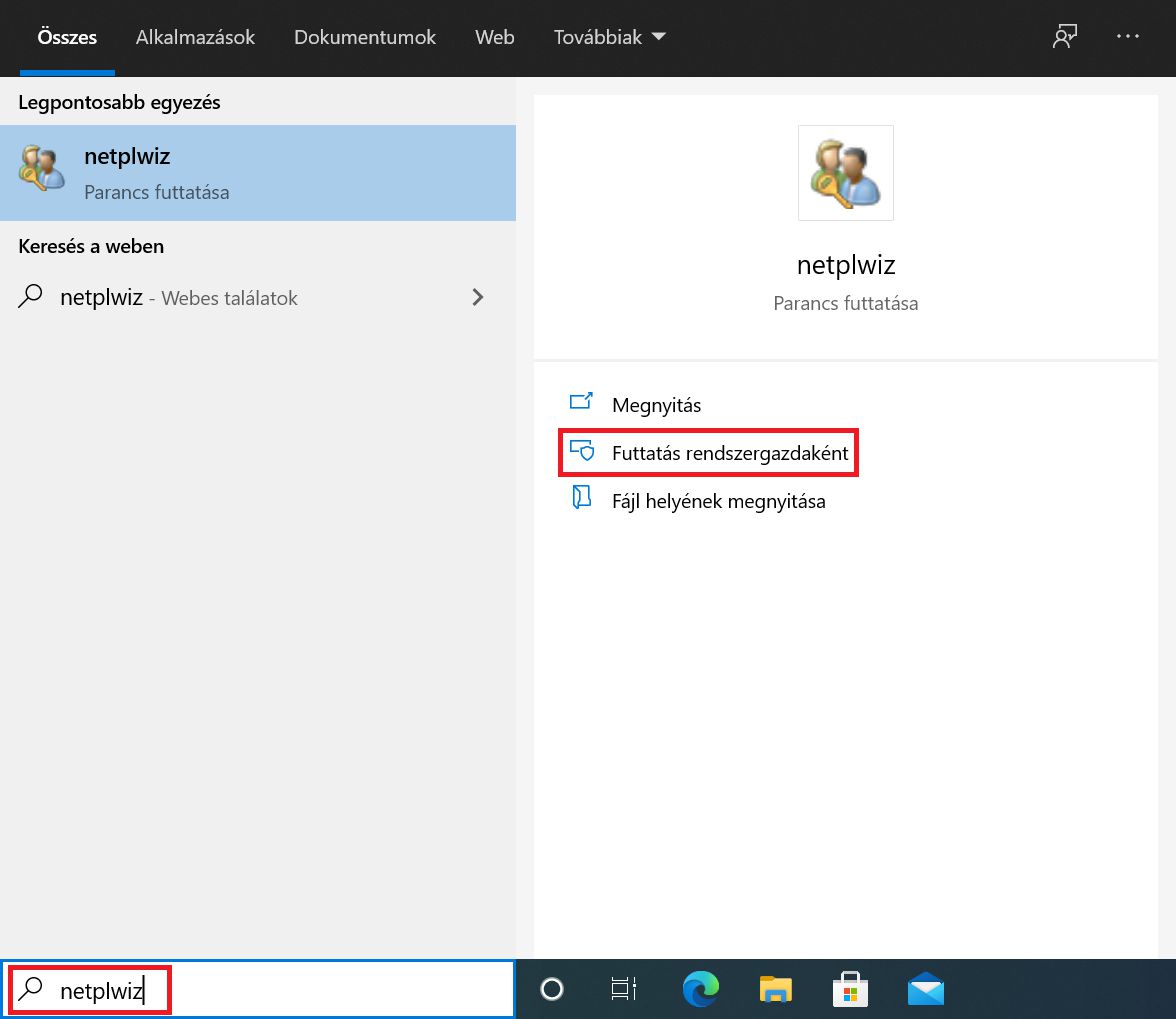
Task: Open the Mail app from the taskbar
Action: (x=926, y=989)
